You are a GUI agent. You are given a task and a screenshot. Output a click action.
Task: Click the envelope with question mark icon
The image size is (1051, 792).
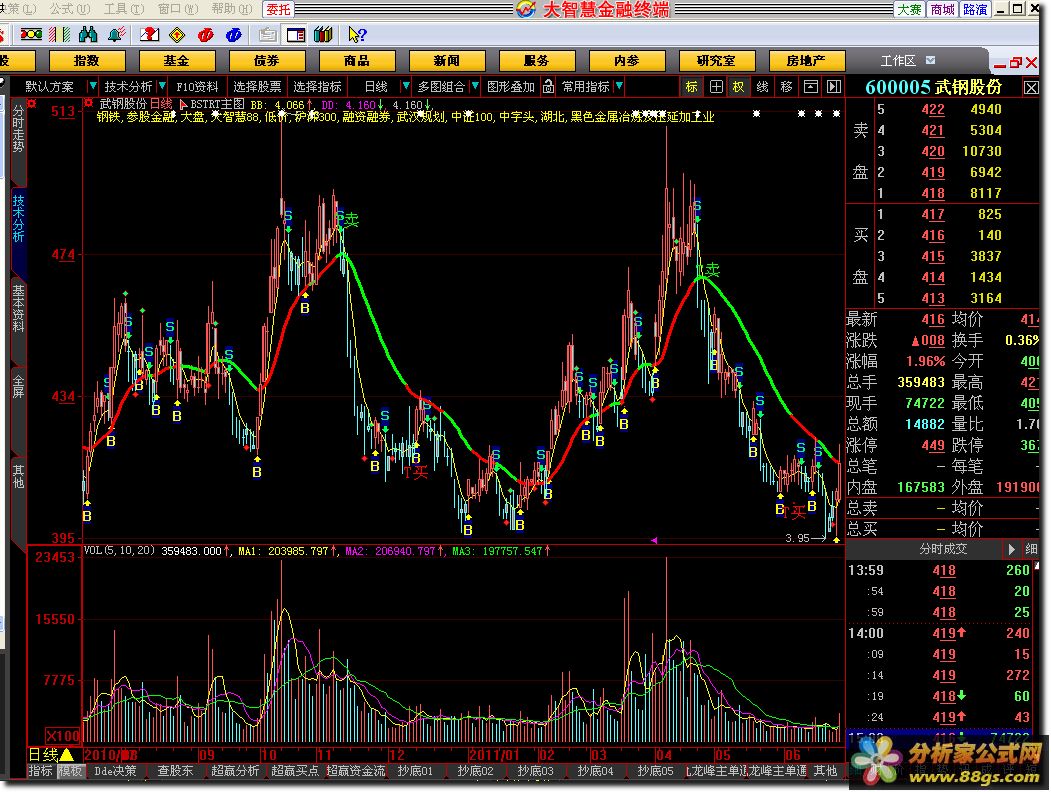pos(149,34)
